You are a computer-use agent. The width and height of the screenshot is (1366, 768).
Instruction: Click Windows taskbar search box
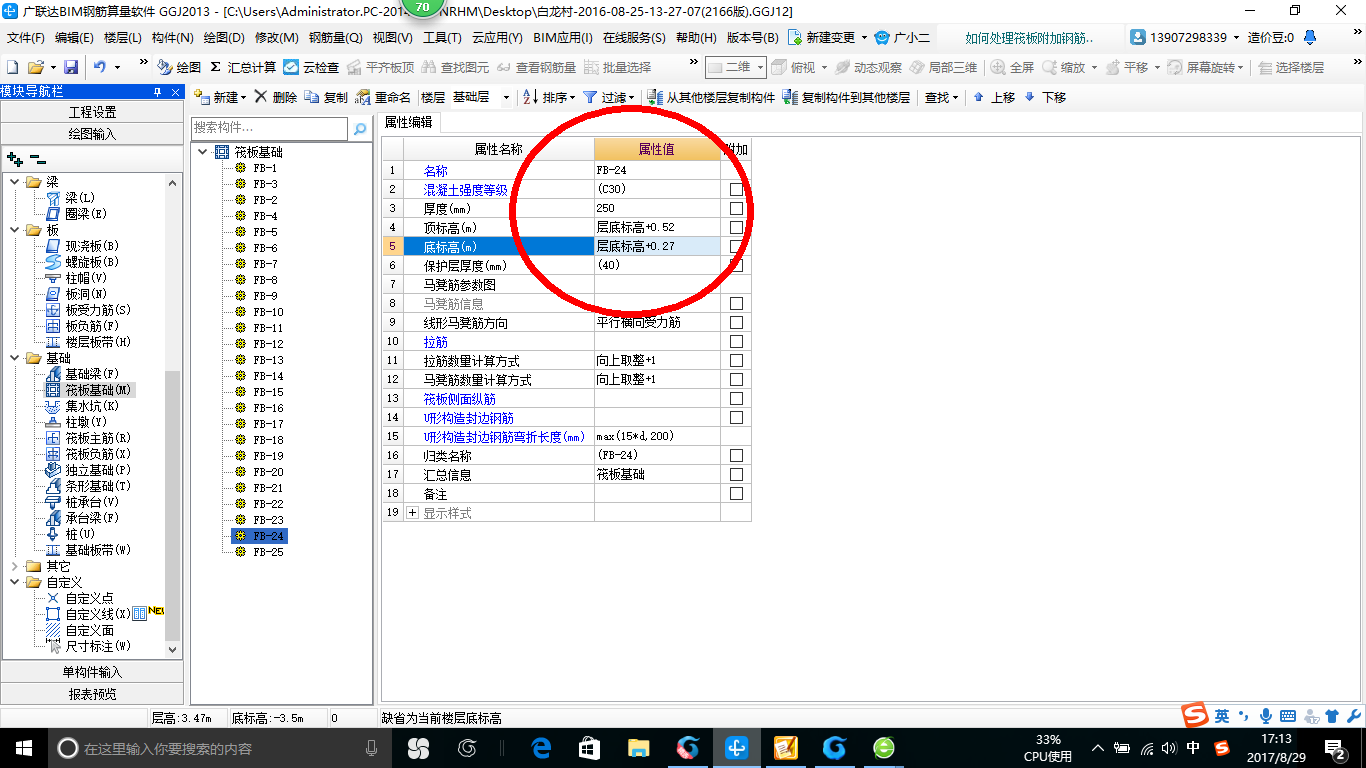click(x=219, y=748)
